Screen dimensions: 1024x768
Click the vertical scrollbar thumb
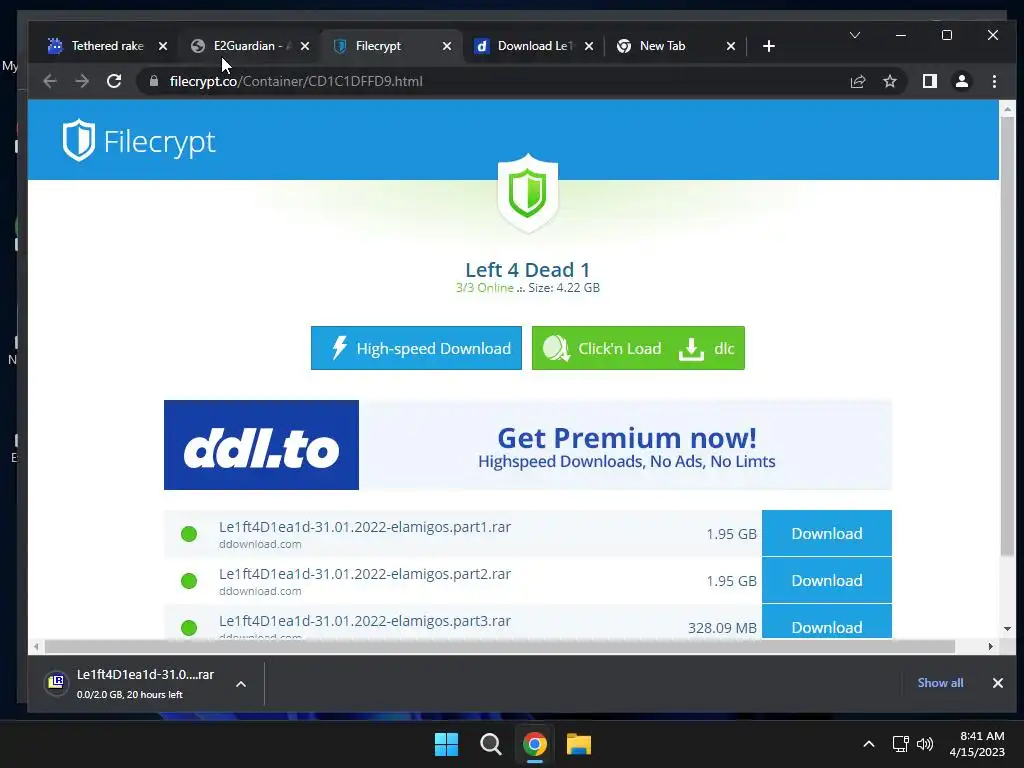(1007, 338)
